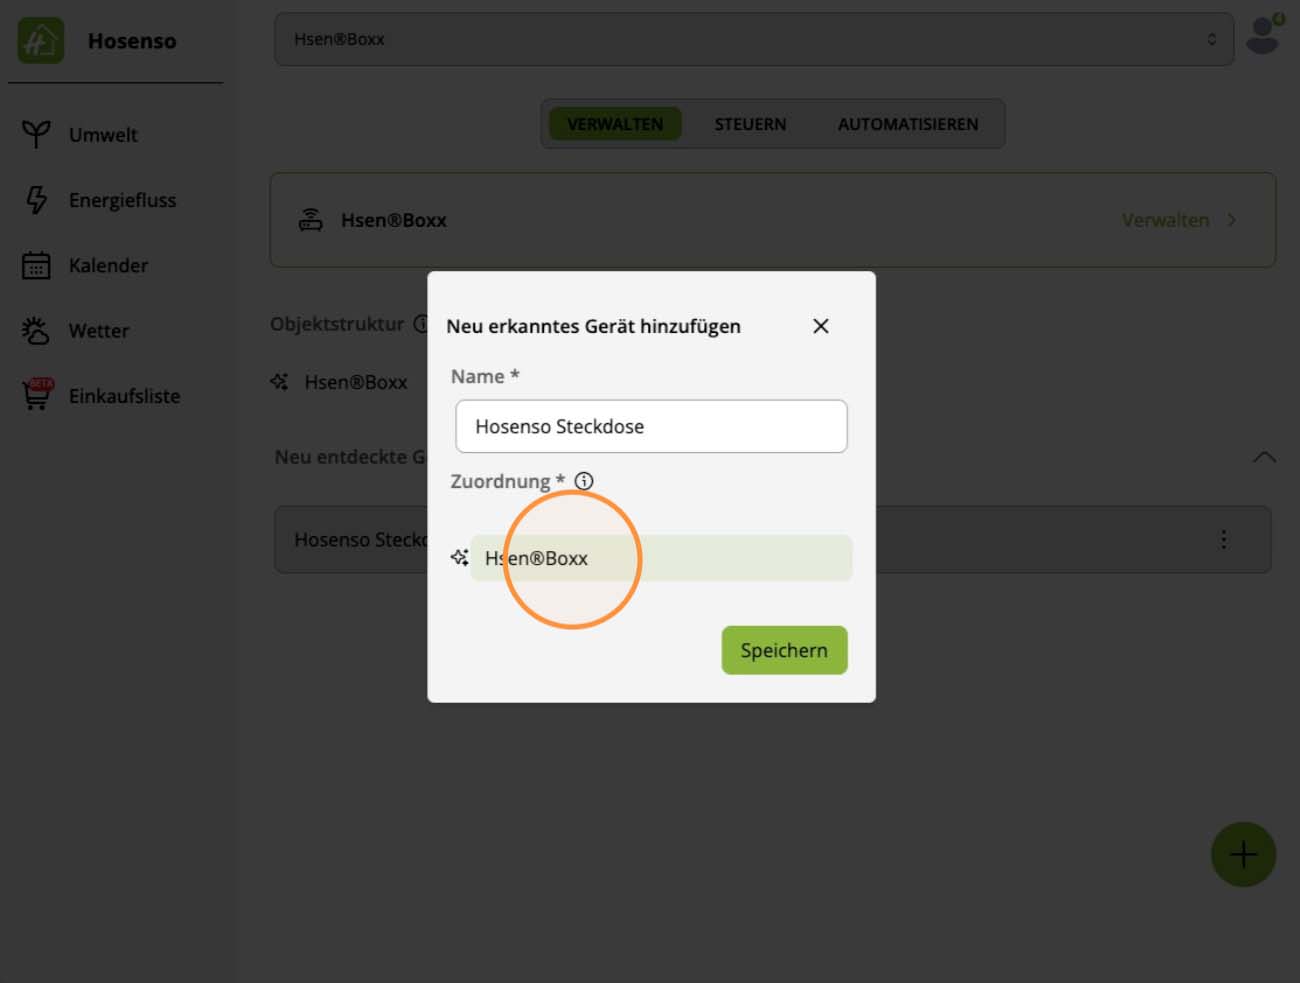Screen dimensions: 1300x983
Task: Click the router icon in Hsen®Boxx card
Action: point(311,220)
